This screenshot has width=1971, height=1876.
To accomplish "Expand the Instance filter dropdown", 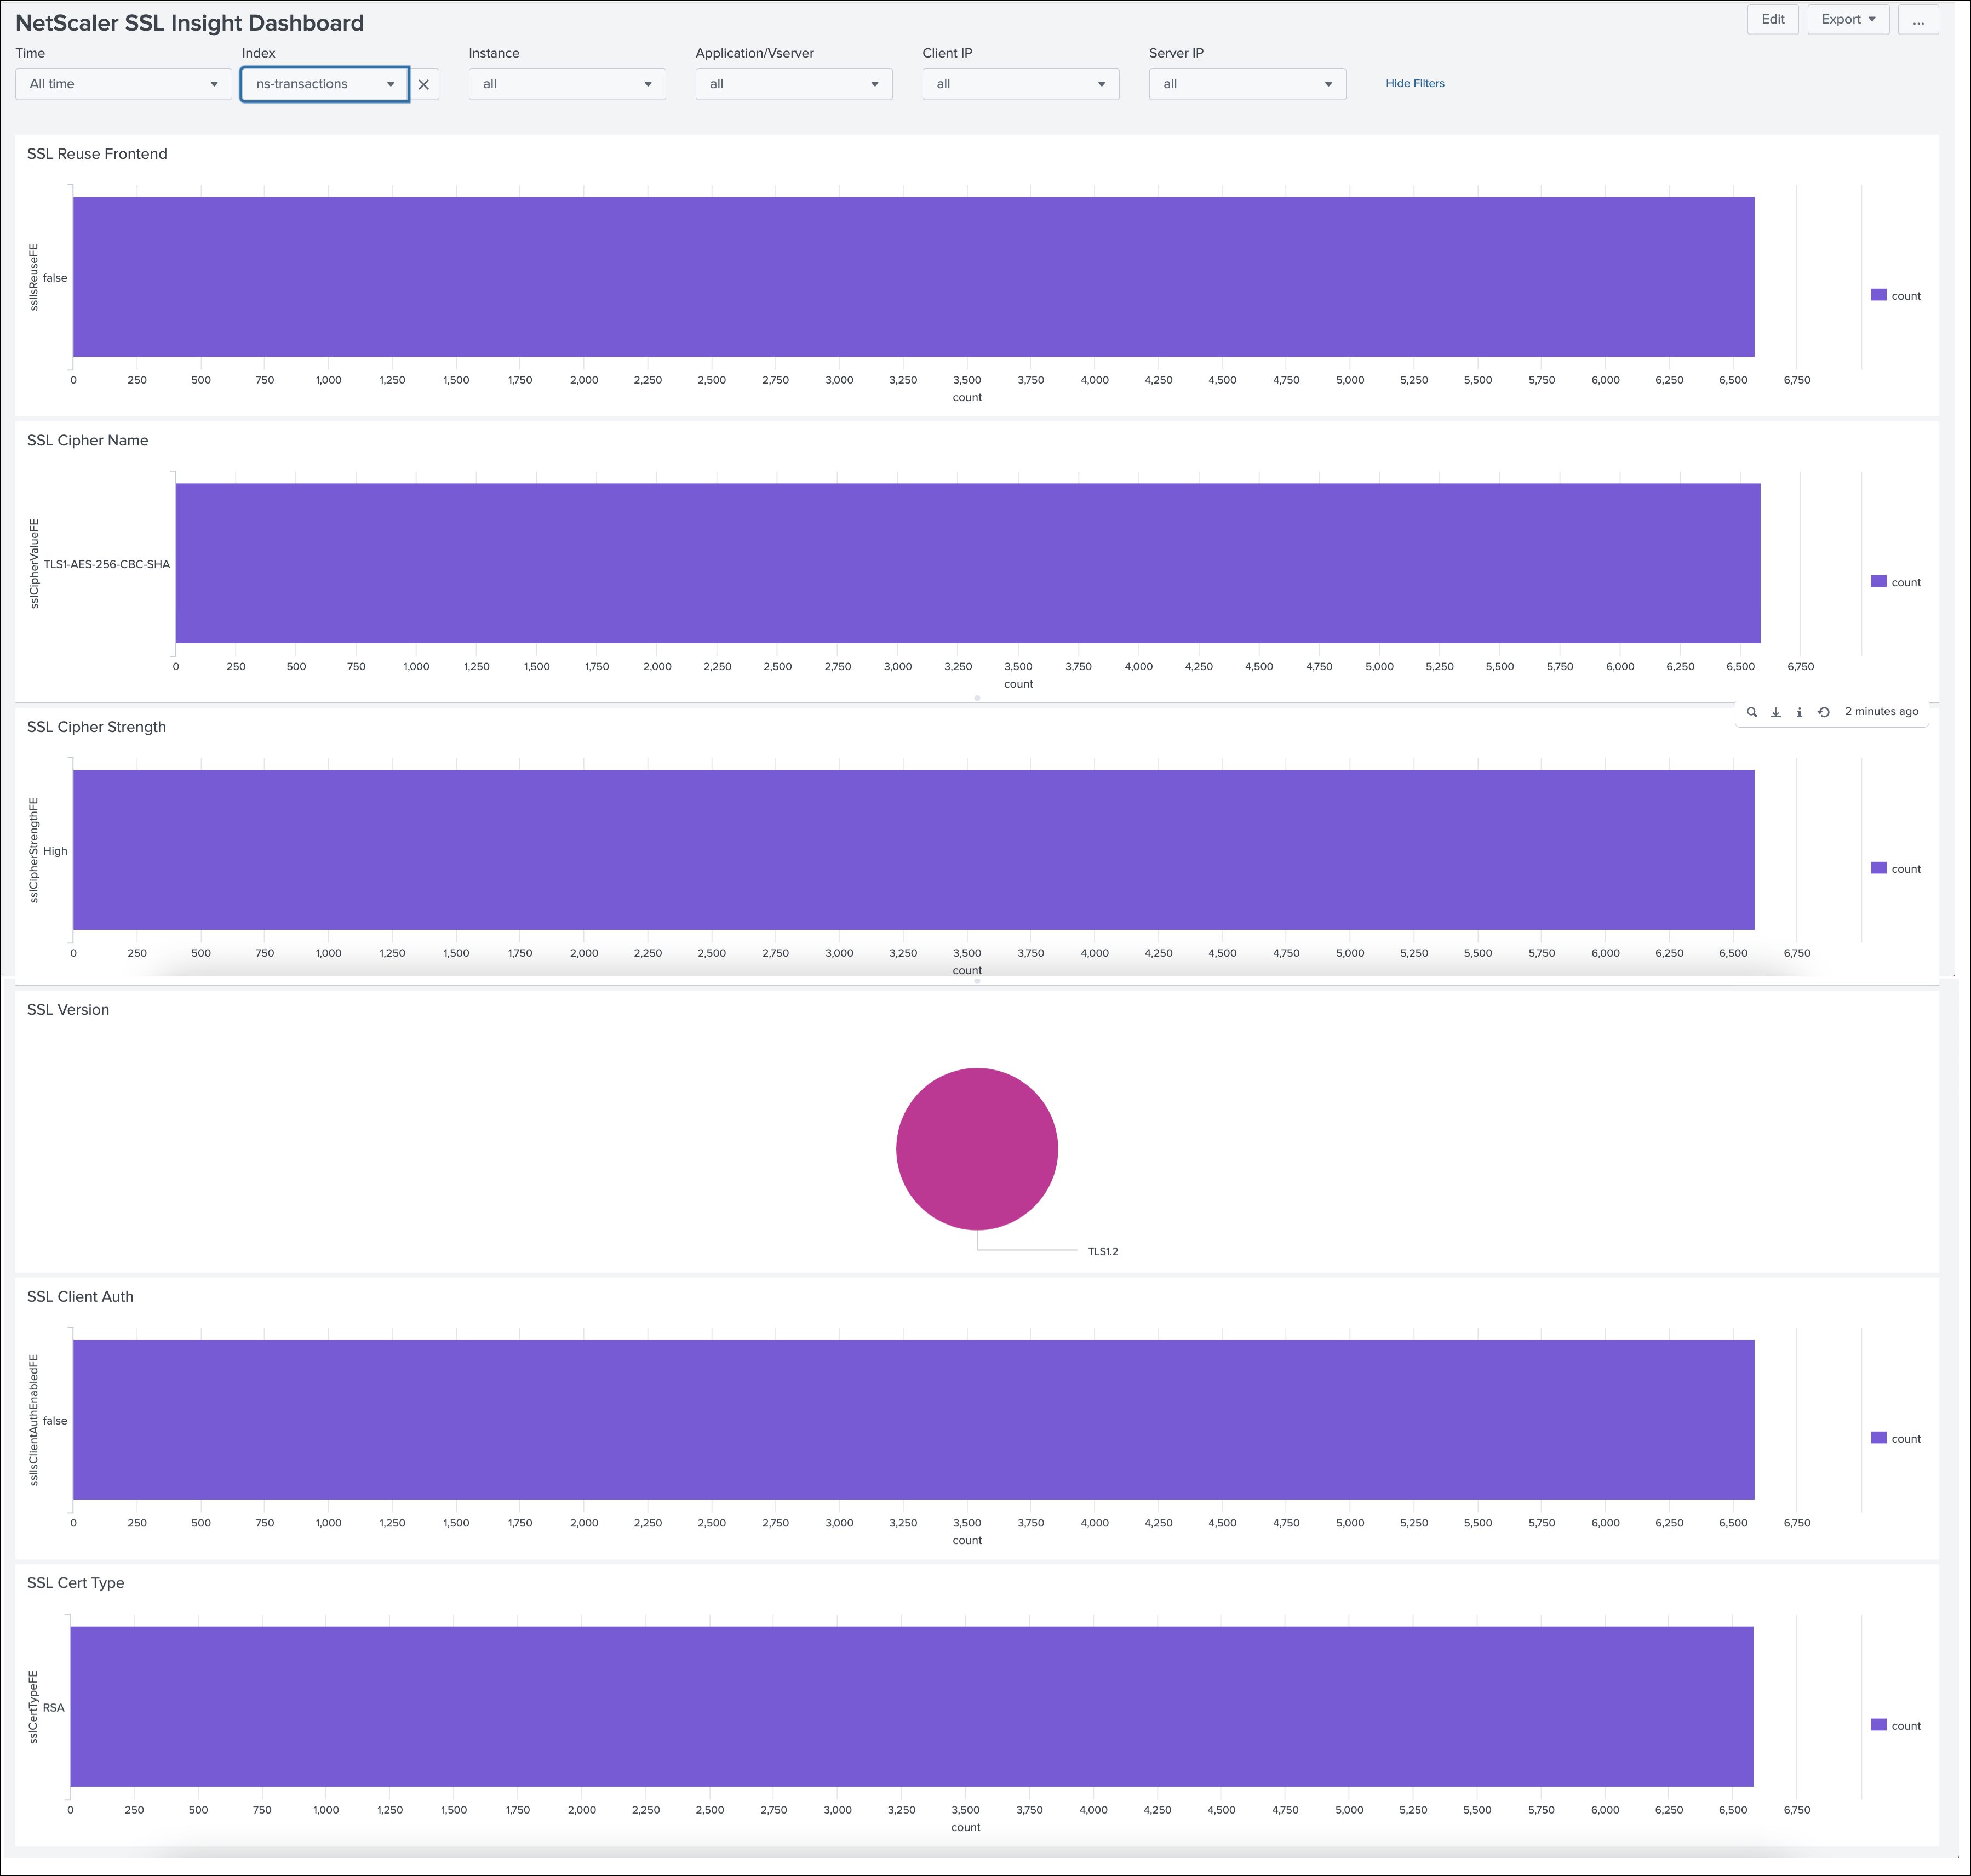I will coord(567,84).
